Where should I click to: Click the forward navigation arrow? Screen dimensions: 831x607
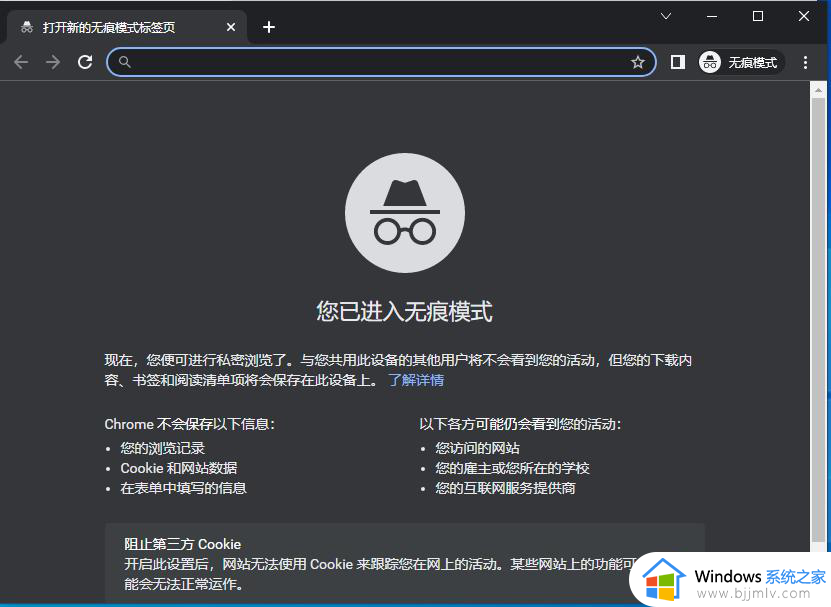tap(53, 62)
